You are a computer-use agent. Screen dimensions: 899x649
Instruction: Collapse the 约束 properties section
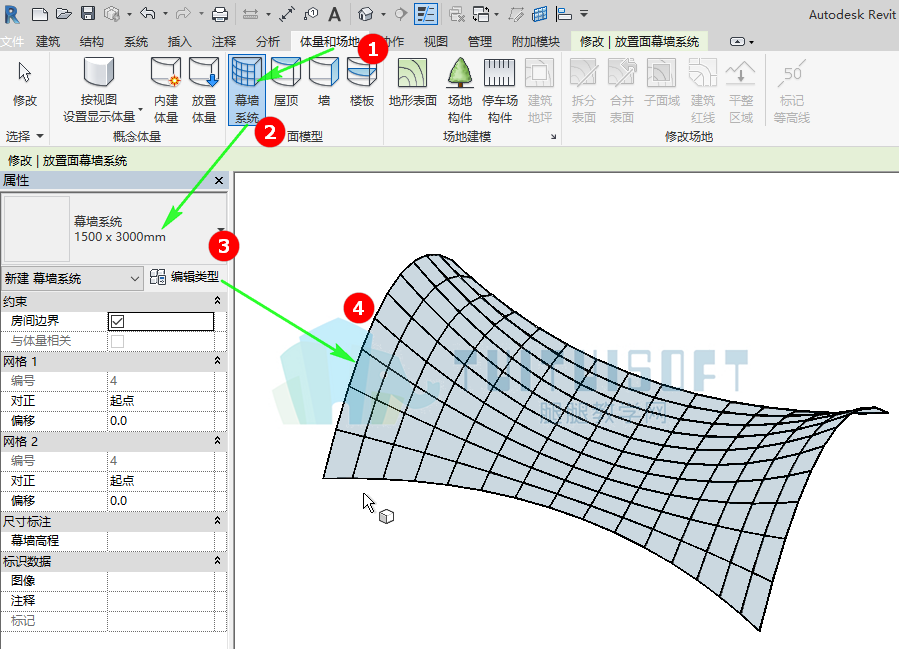click(x=217, y=300)
